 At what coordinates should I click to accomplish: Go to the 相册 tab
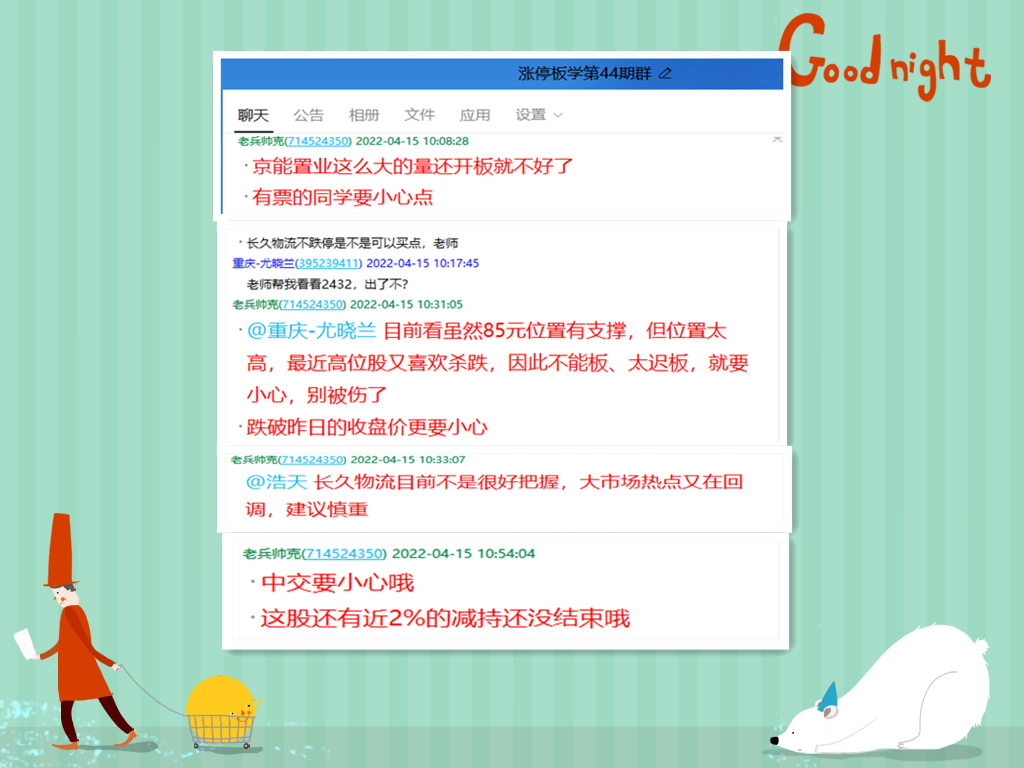coord(364,115)
